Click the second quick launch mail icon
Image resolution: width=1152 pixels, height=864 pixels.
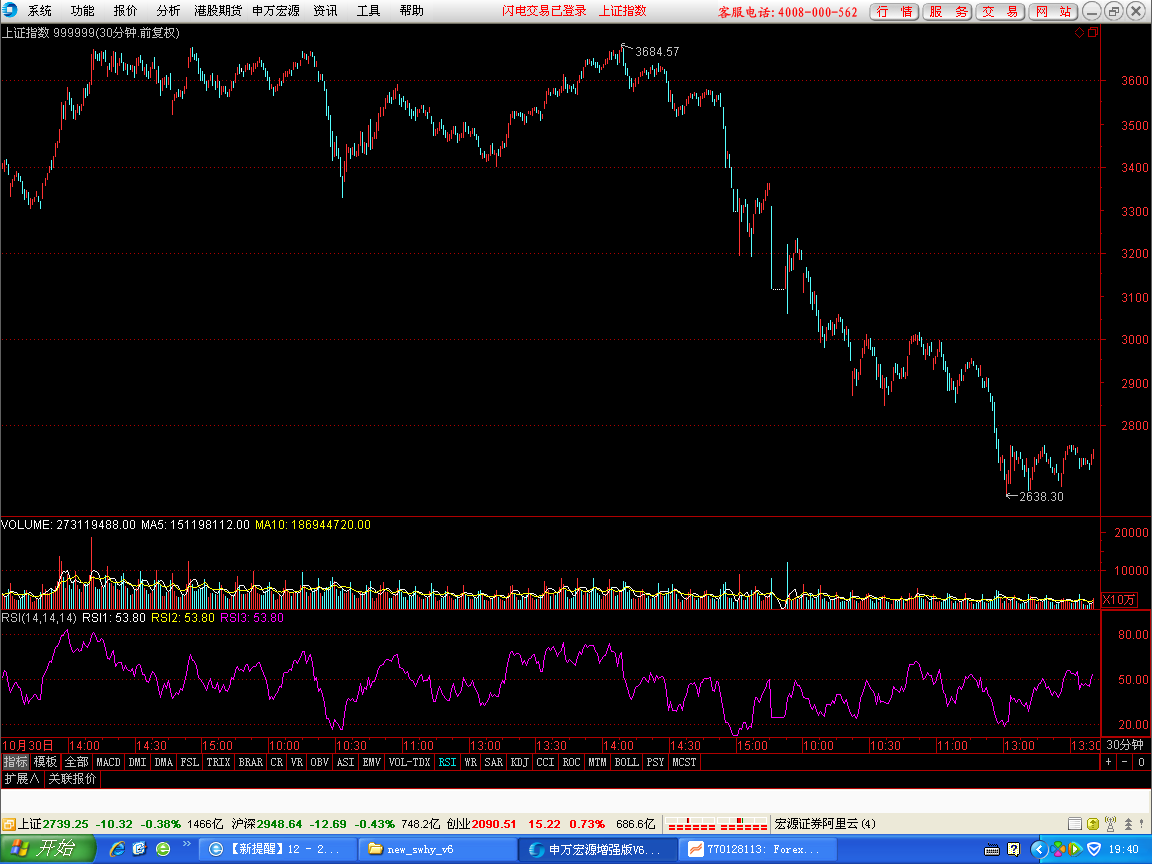pos(140,849)
